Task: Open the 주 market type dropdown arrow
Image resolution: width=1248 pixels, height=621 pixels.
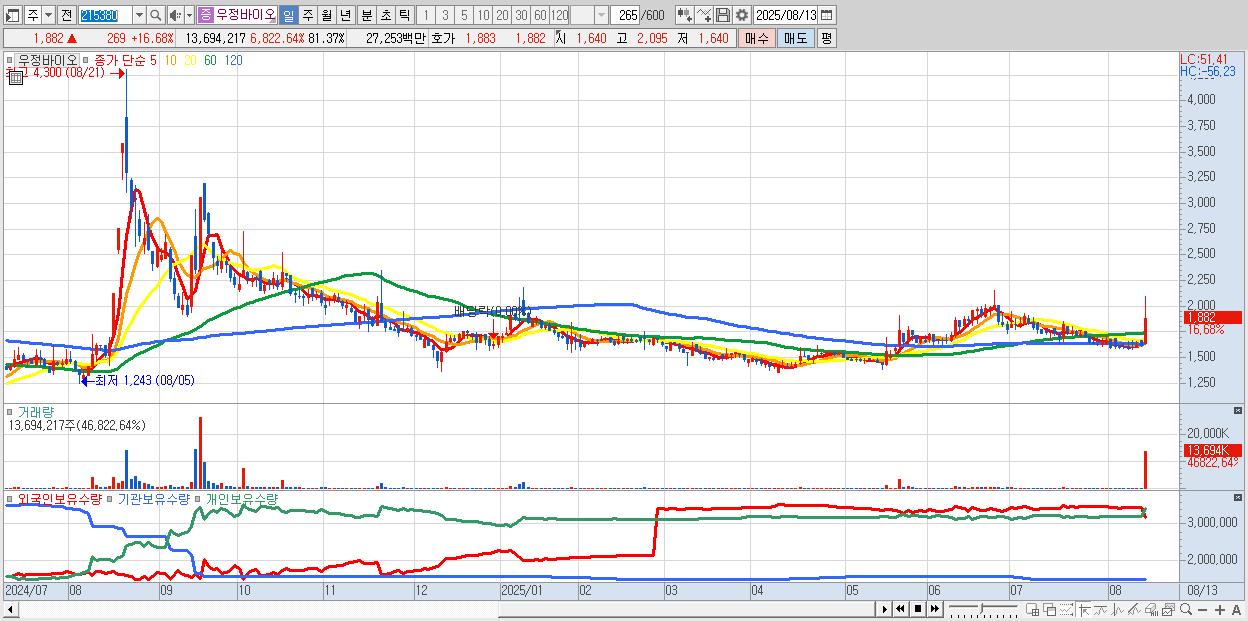Action: (48, 15)
